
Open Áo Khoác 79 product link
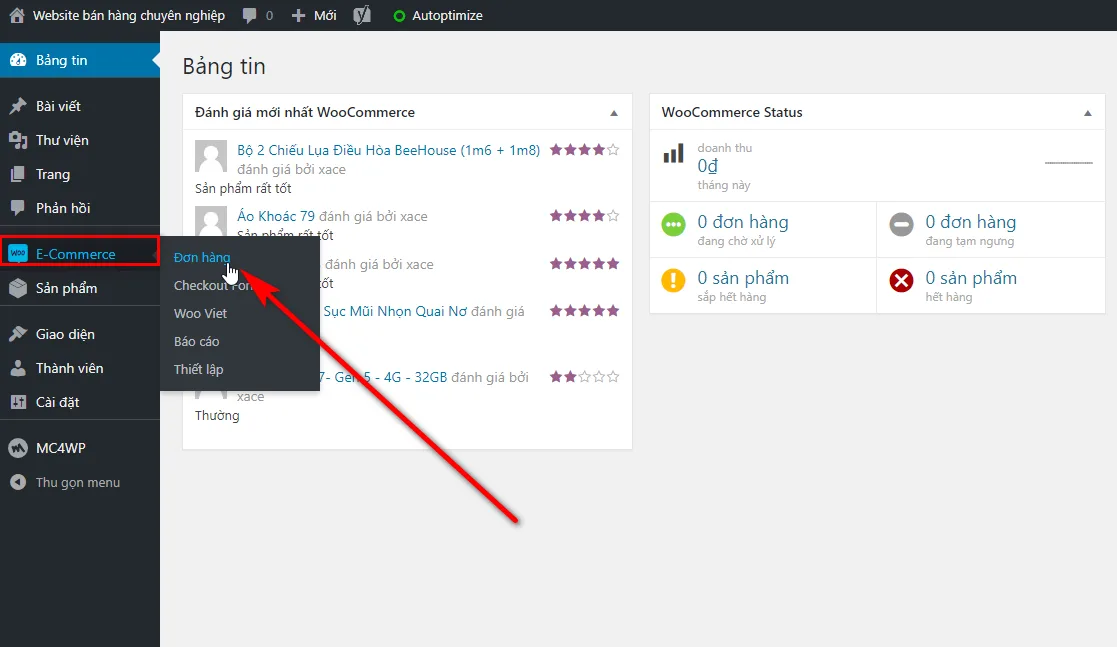click(276, 216)
